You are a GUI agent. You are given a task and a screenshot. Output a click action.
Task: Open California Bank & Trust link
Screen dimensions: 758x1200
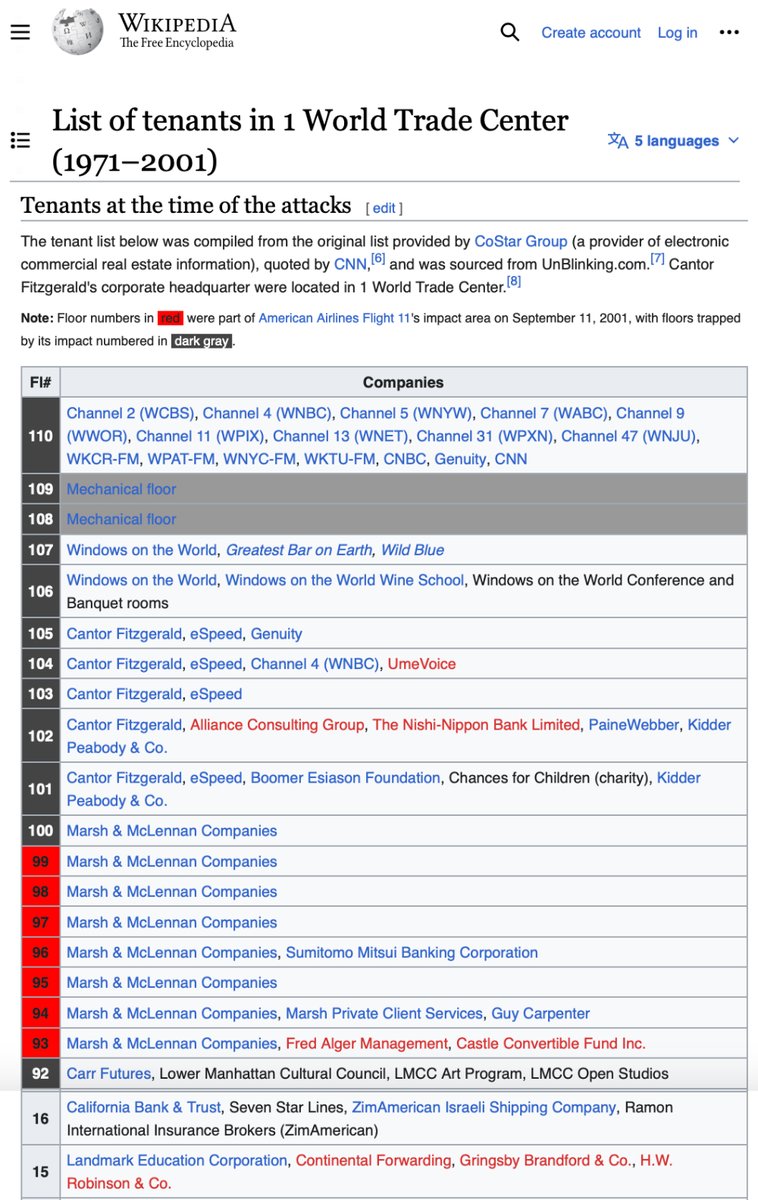click(143, 1108)
